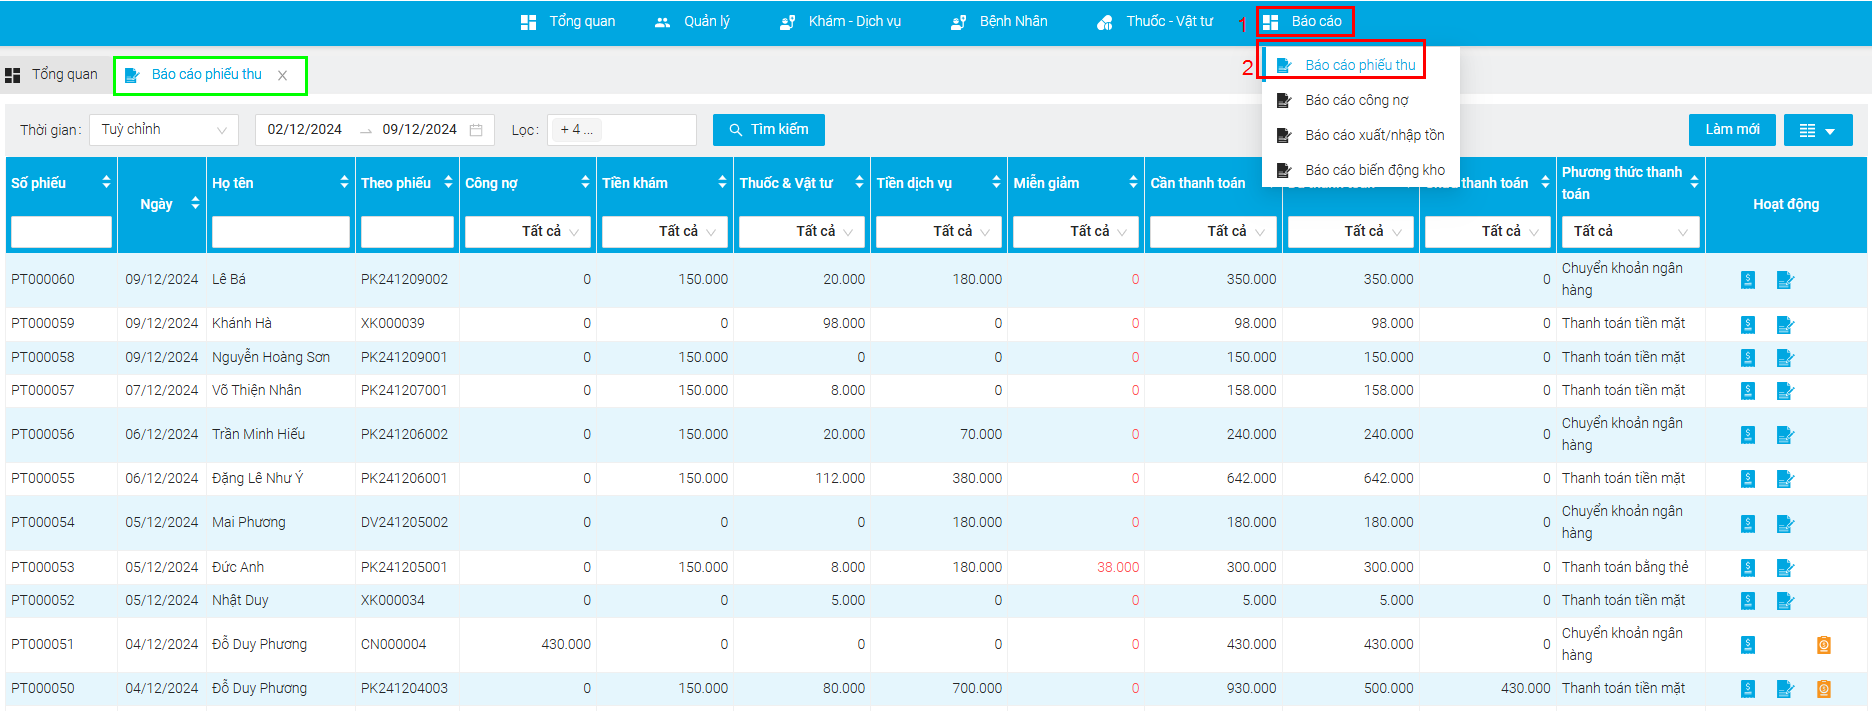The height and width of the screenshot is (711, 1872).
Task: Click orange debt icon for PT000050
Action: coord(1824,689)
